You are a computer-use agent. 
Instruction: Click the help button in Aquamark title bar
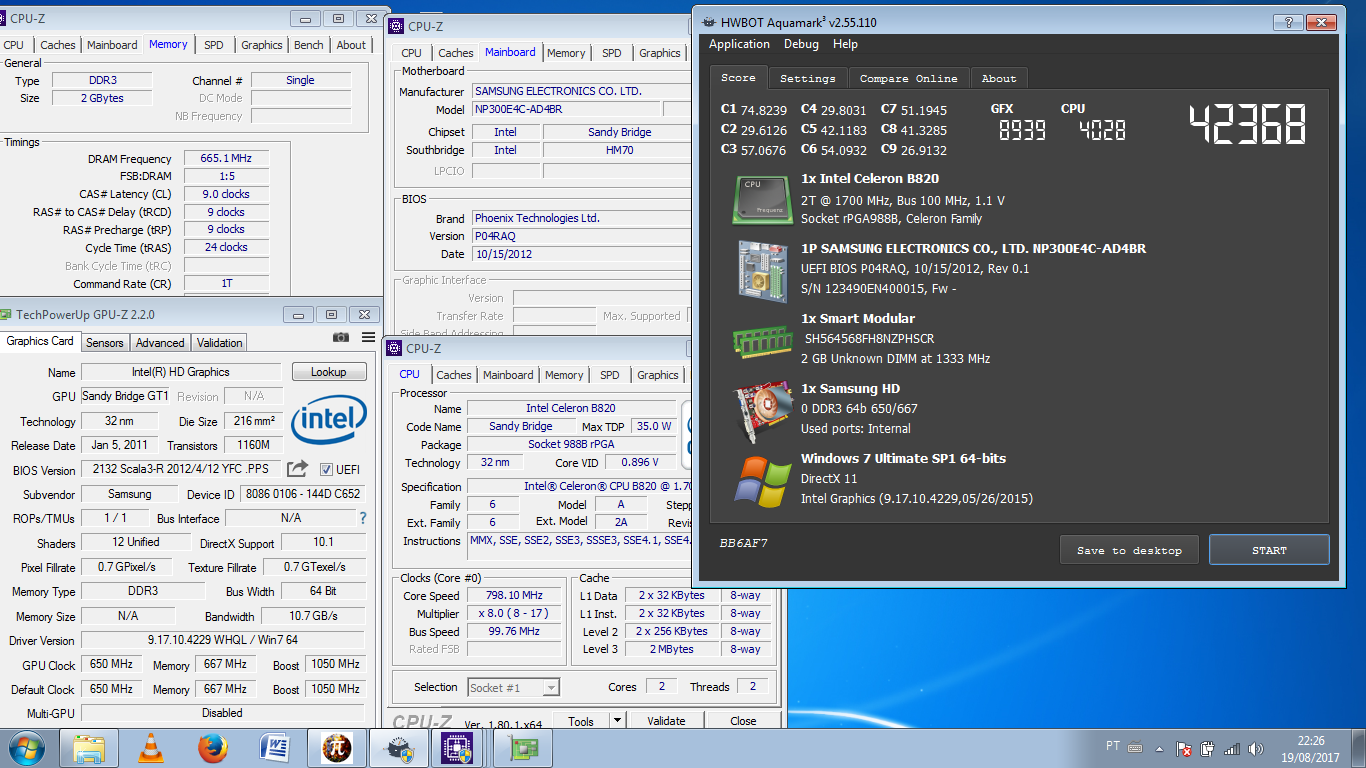point(1289,23)
